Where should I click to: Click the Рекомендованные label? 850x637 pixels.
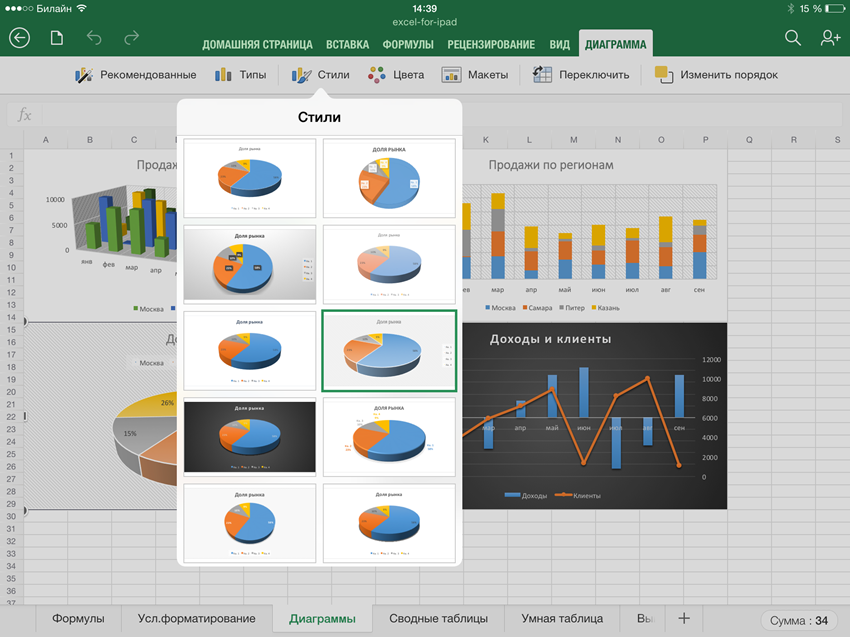click(x=148, y=75)
